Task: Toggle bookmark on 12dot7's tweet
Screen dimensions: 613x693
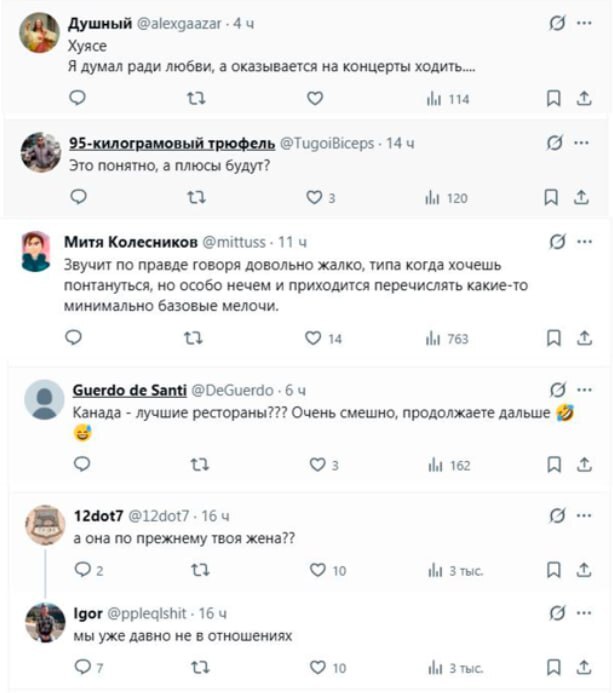Action: 551,570
